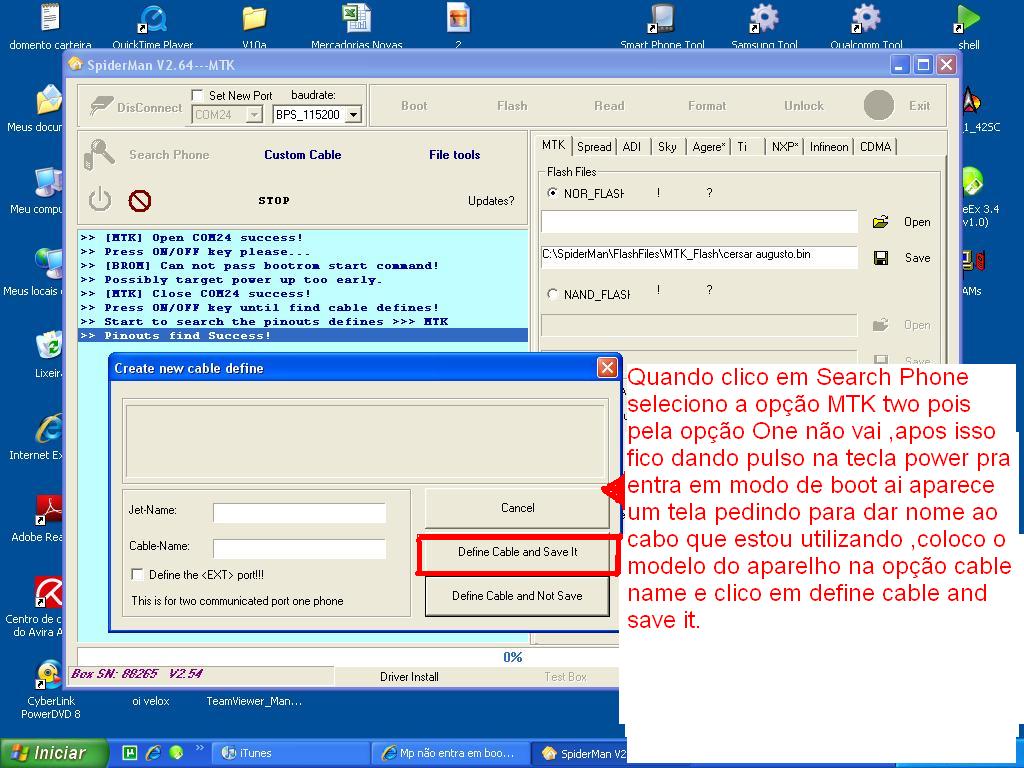The height and width of the screenshot is (768, 1024).
Task: Click the red STOP prohibition icon
Action: [140, 201]
